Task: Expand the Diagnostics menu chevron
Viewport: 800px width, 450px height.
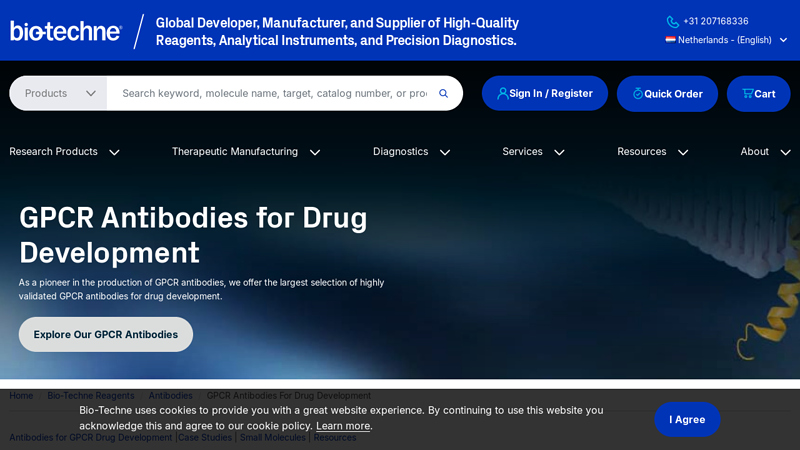Action: point(445,152)
